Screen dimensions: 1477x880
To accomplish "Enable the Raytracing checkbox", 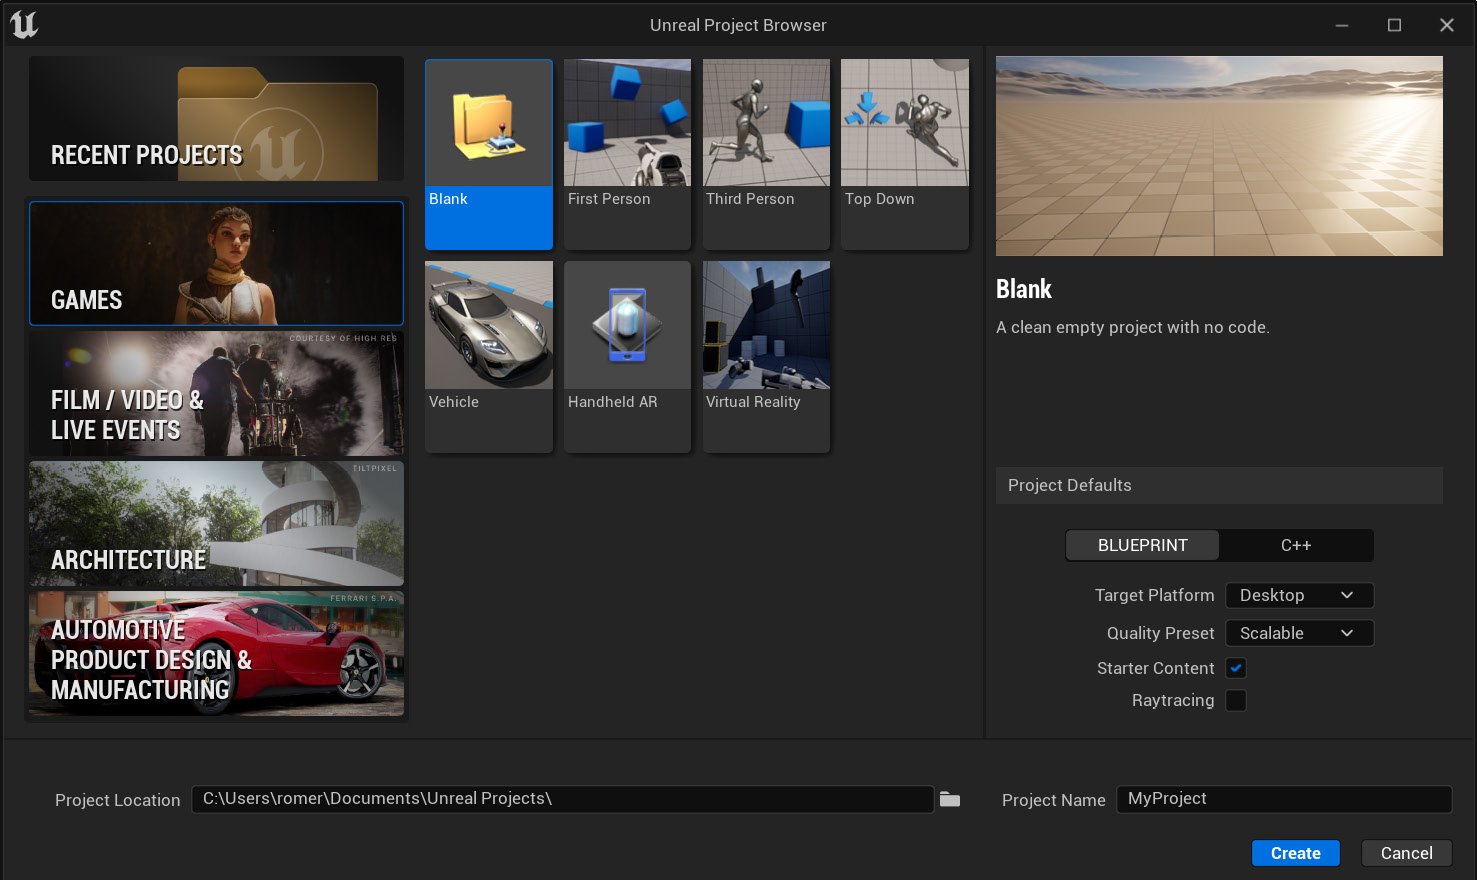I will pos(1236,700).
